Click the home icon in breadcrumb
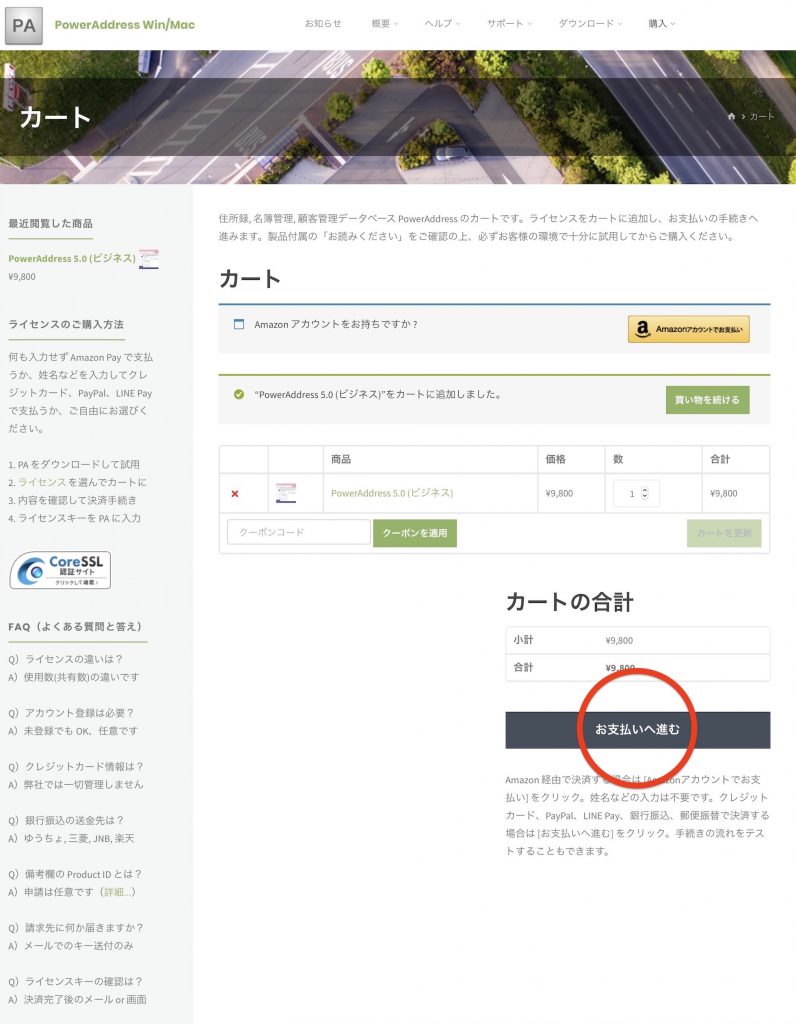796x1024 pixels. tap(731, 116)
